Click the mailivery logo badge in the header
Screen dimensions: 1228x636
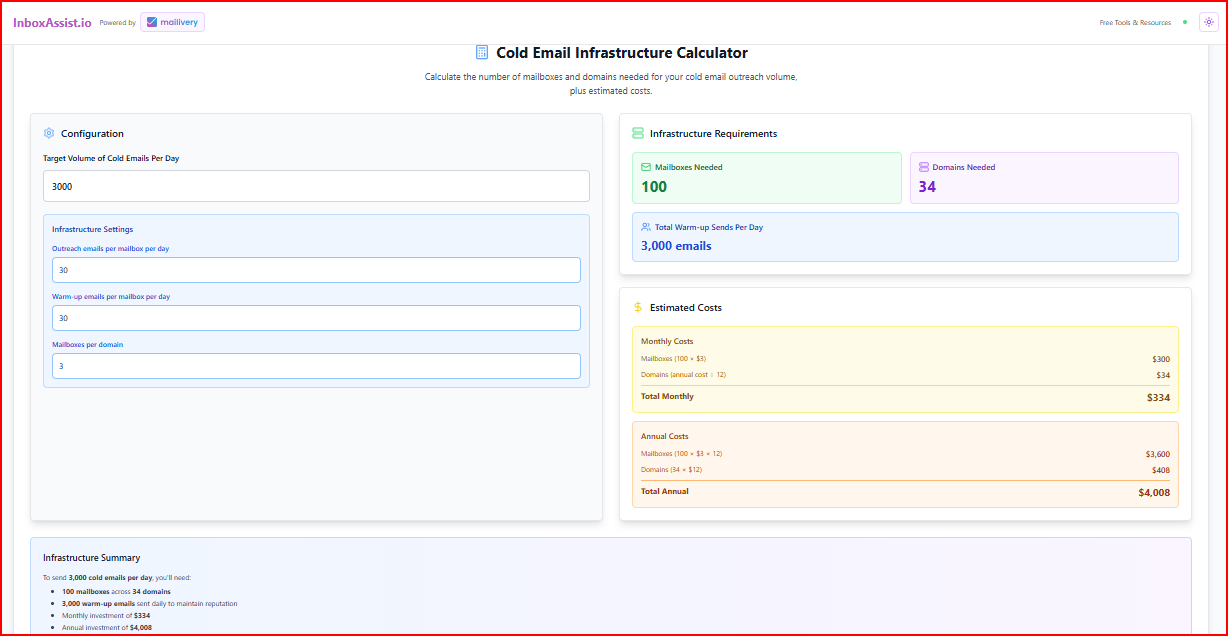click(172, 21)
